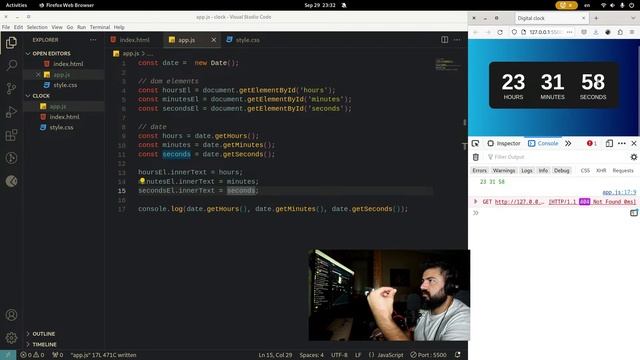Click Ln 15, Col 29 status
The height and width of the screenshot is (360, 640).
pos(275,355)
